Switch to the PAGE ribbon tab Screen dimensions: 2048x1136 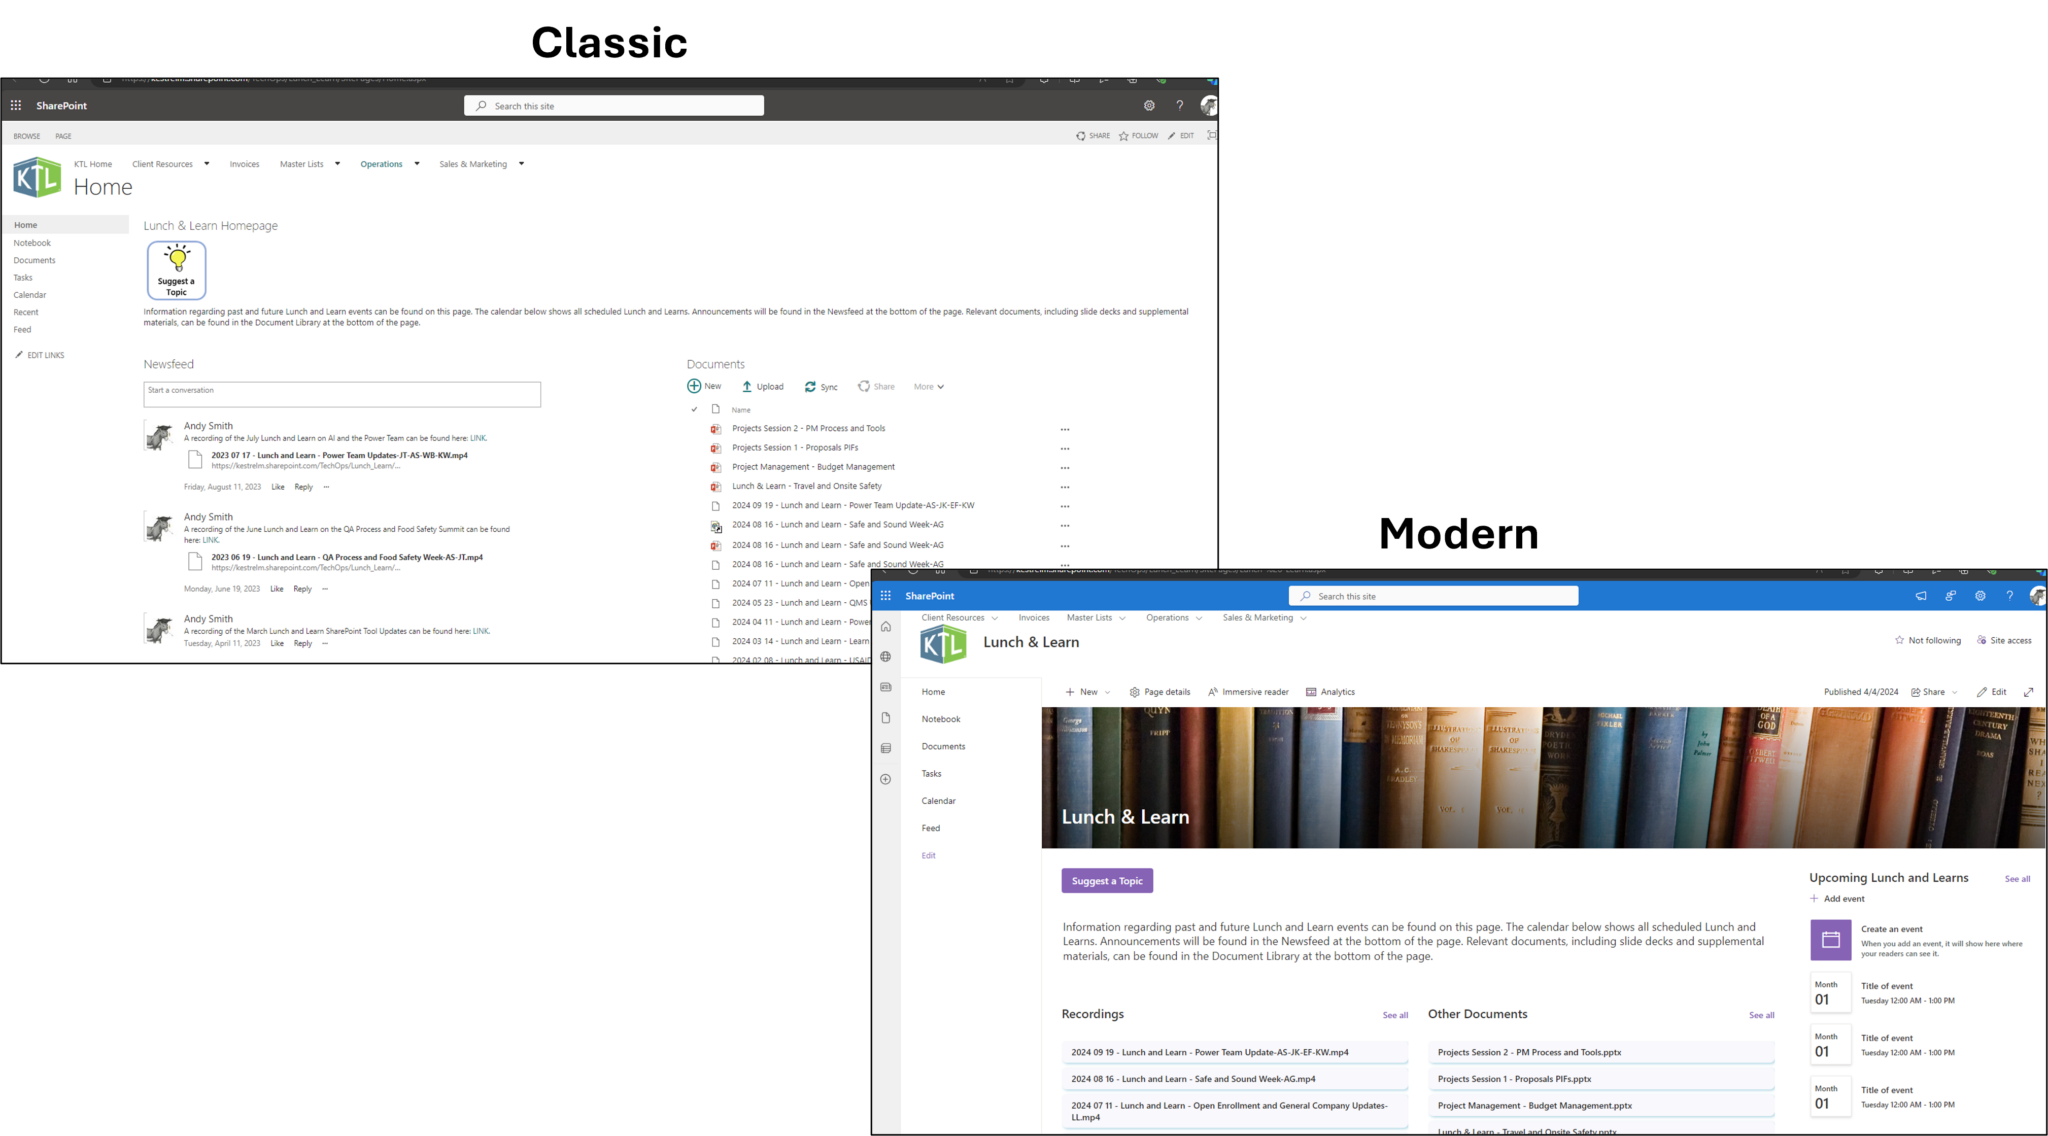pos(62,135)
